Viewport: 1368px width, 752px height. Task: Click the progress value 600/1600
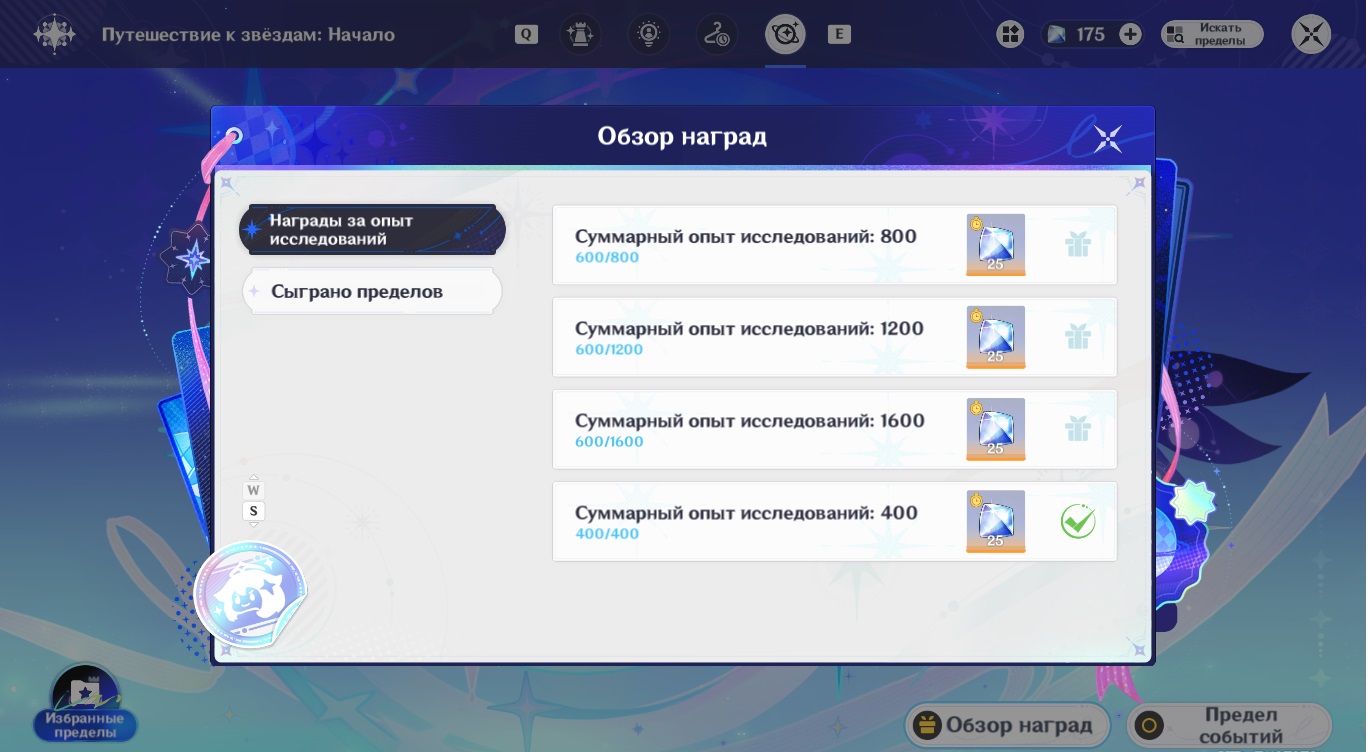point(609,442)
